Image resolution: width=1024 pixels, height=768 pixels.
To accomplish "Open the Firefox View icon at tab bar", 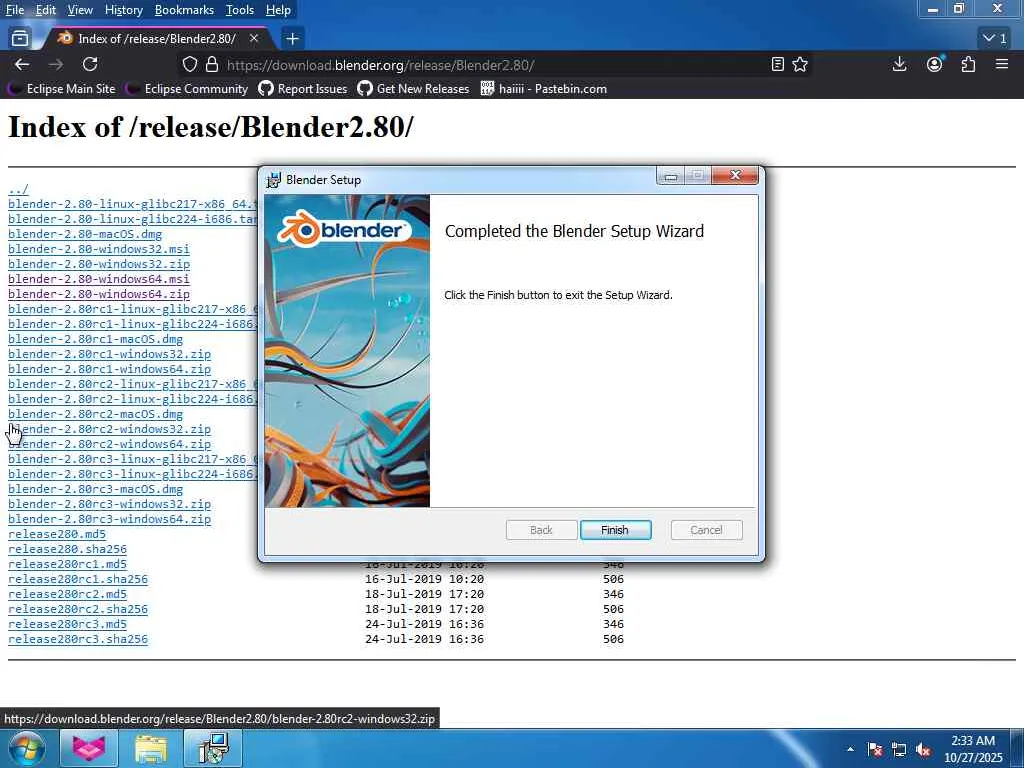I will [x=20, y=39].
